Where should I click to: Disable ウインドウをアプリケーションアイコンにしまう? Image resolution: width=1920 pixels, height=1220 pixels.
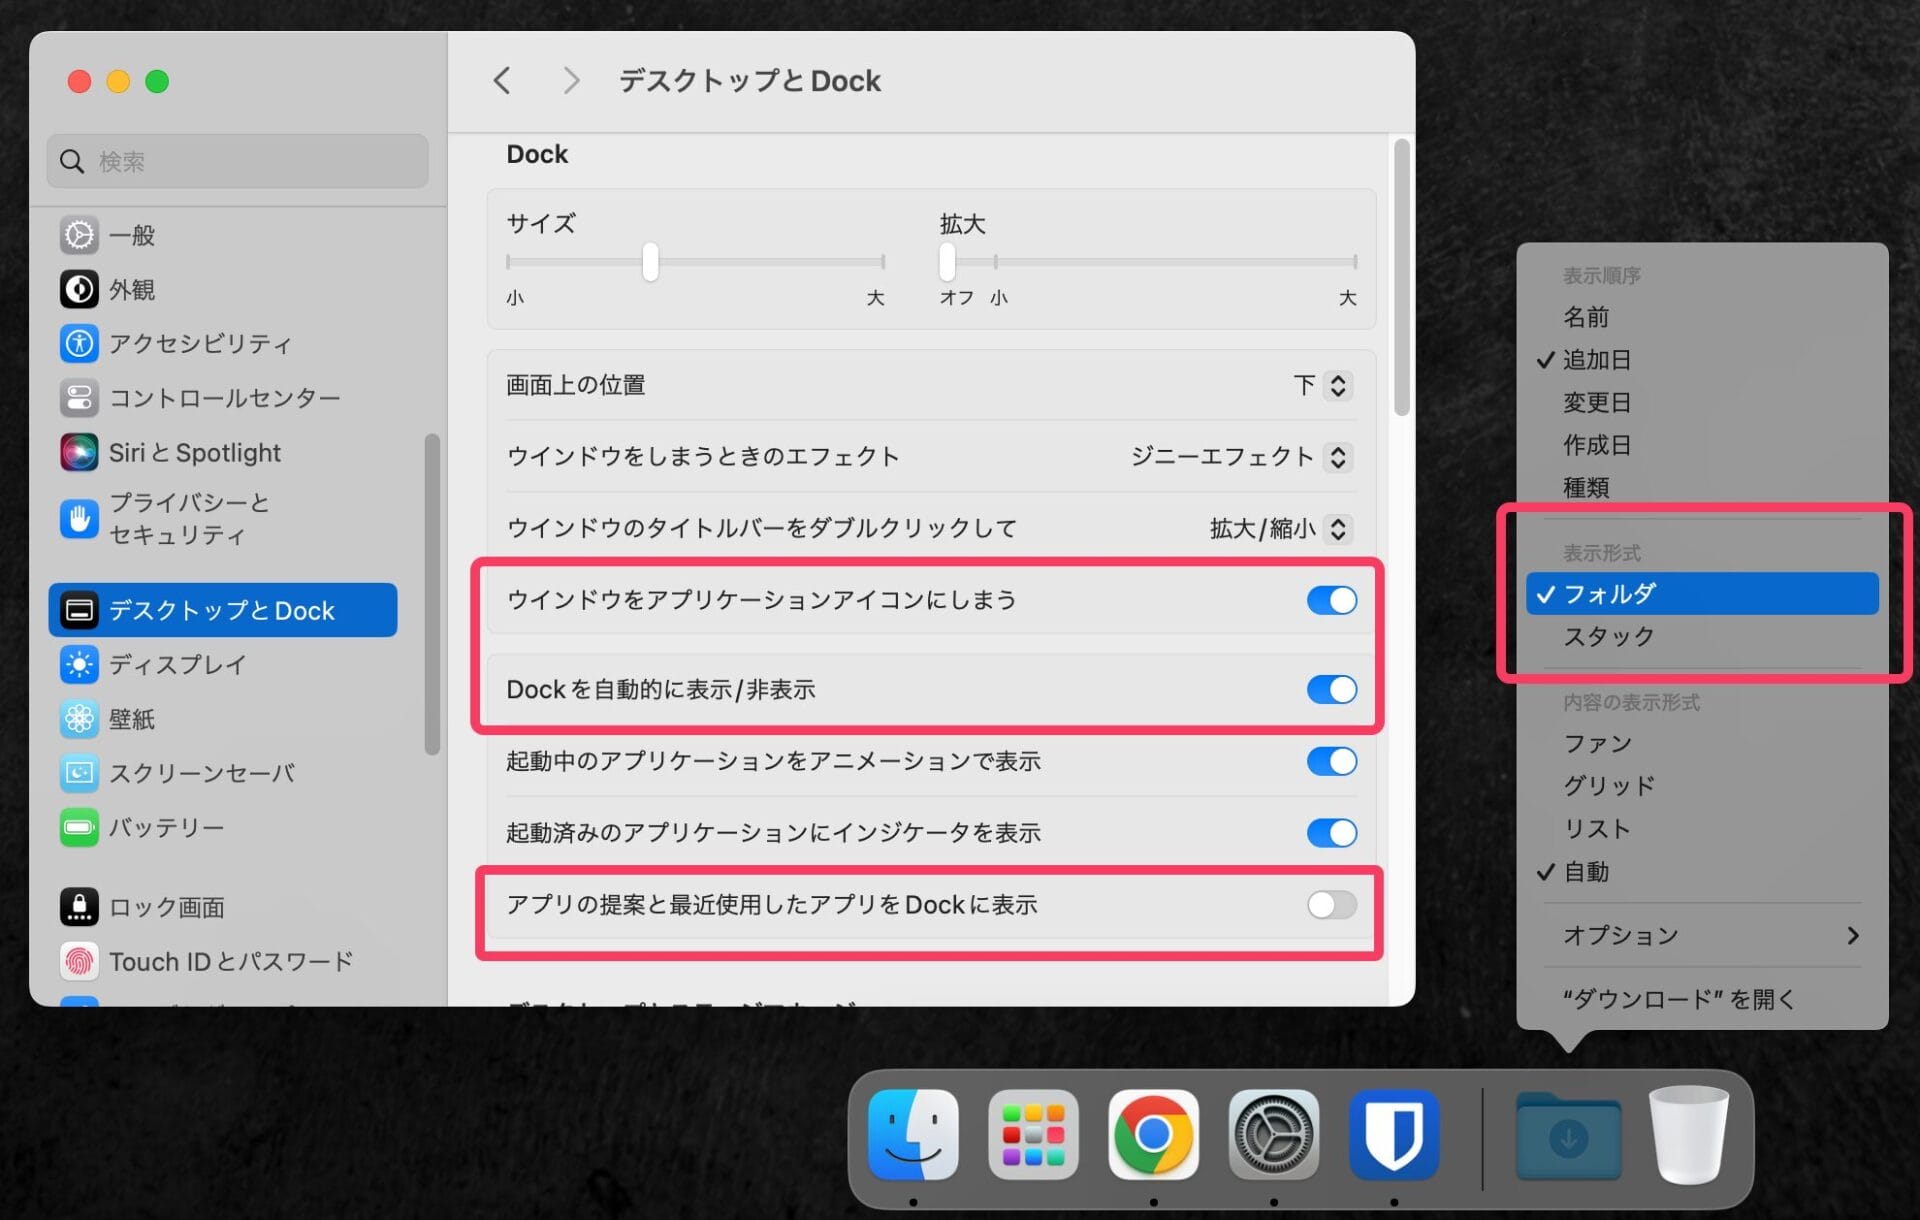(x=1331, y=600)
